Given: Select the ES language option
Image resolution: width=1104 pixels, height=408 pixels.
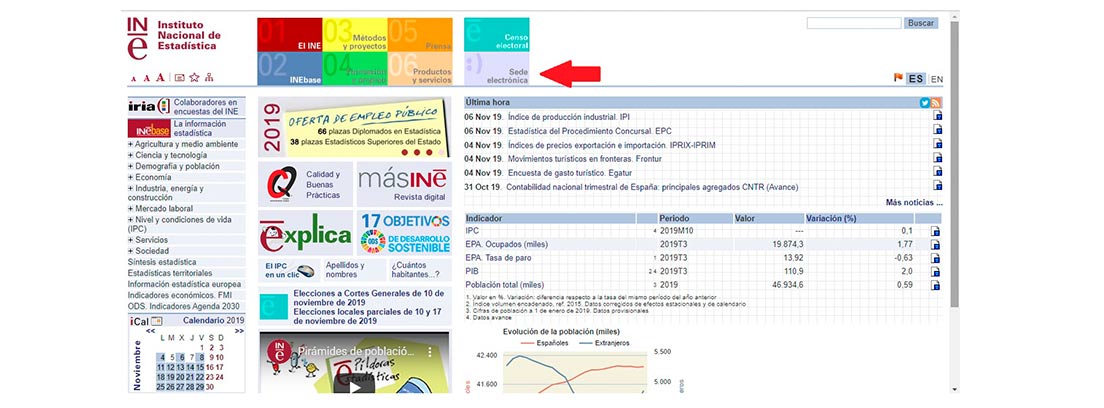Looking at the screenshot, I should tap(915, 78).
